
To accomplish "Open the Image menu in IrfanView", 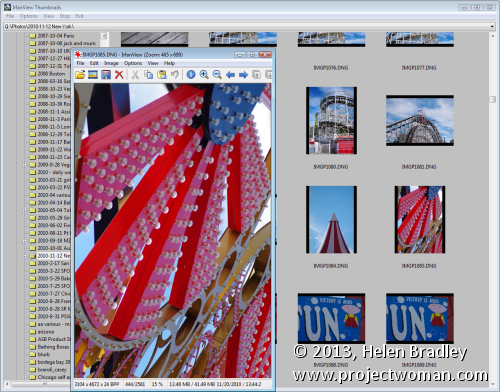I will (x=111, y=63).
